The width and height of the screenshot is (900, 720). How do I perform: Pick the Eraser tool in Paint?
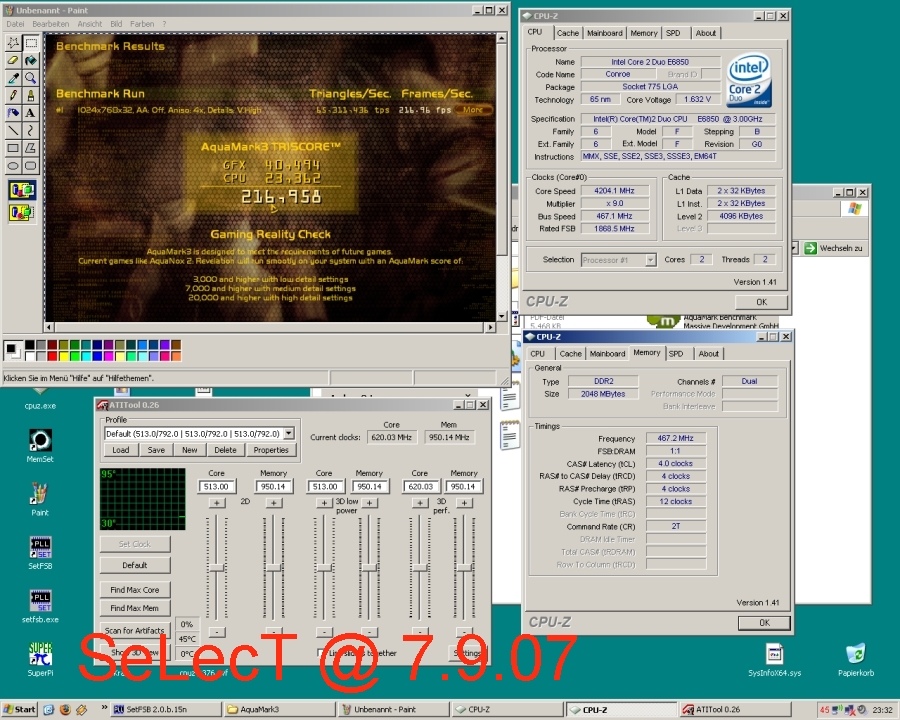(13, 60)
